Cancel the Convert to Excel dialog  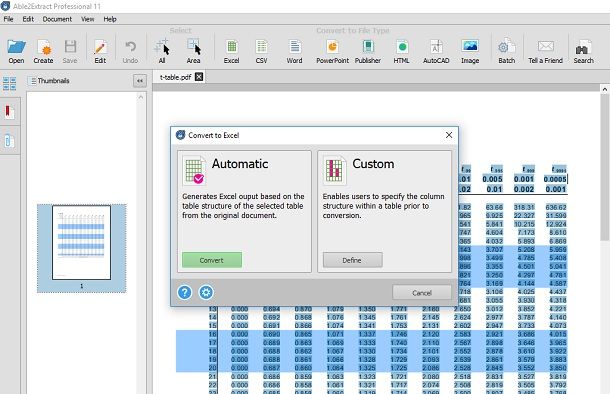[422, 292]
